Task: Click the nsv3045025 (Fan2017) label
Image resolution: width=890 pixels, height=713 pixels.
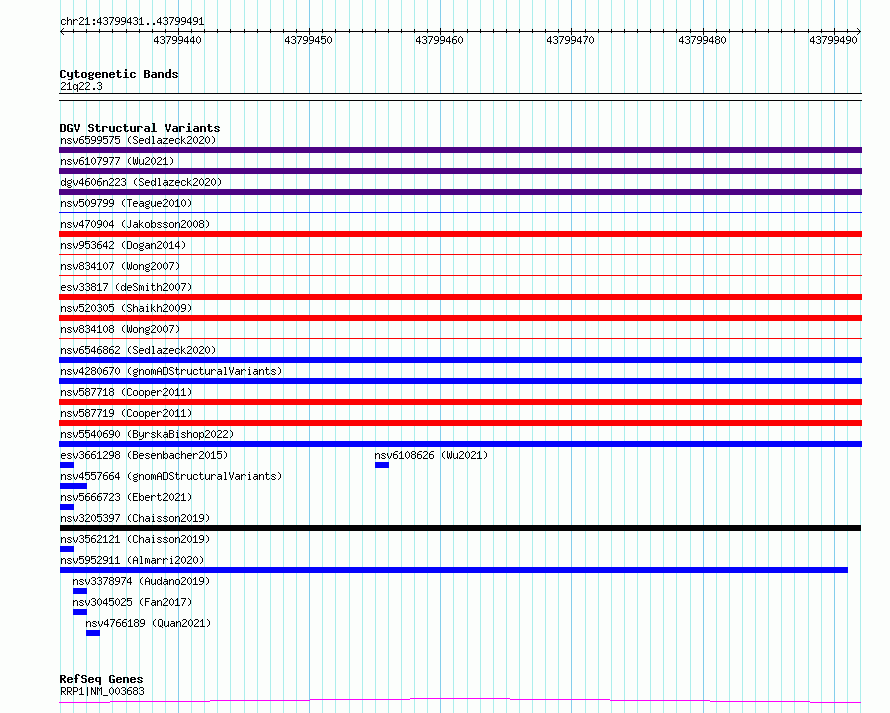Action: [132, 602]
